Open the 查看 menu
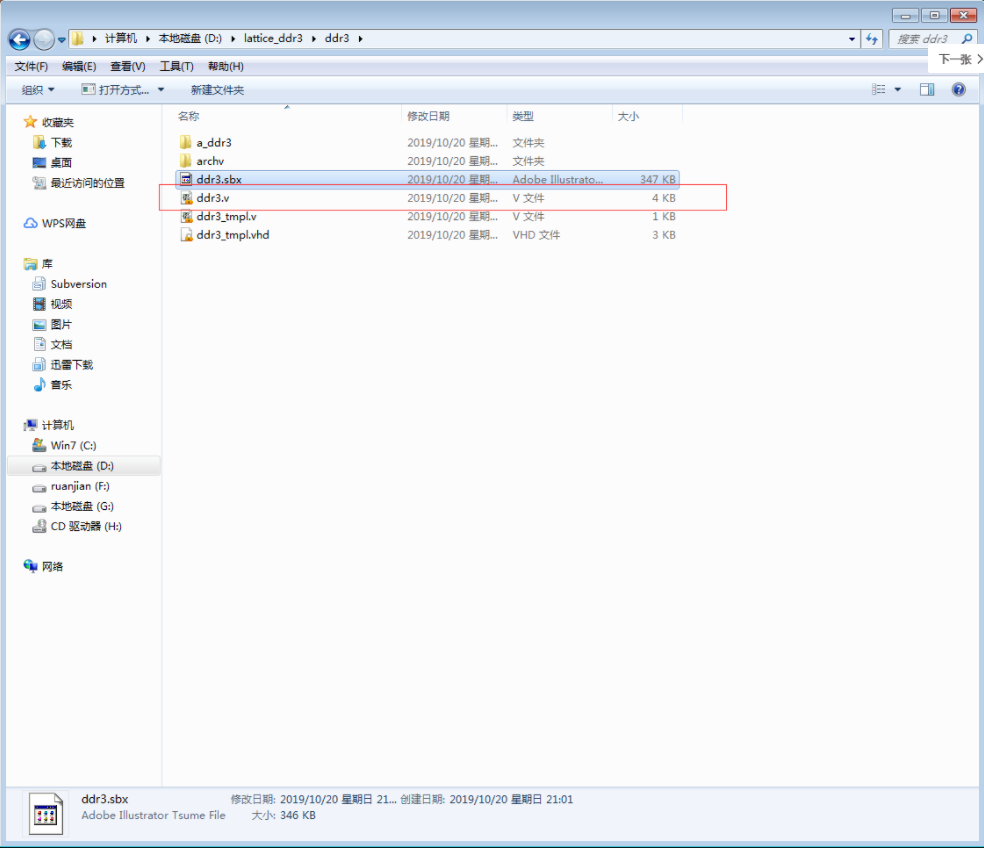Image resolution: width=984 pixels, height=848 pixels. click(x=127, y=66)
